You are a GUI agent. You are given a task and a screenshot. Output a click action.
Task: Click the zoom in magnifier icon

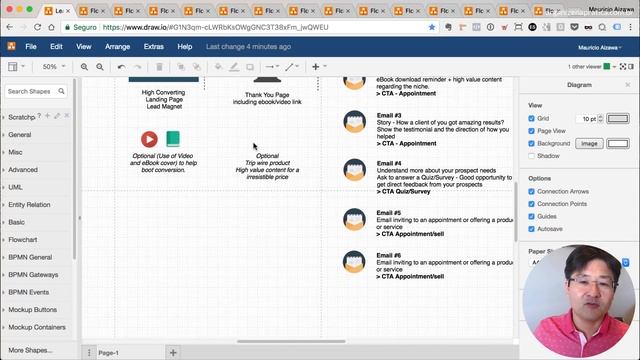tap(84, 67)
